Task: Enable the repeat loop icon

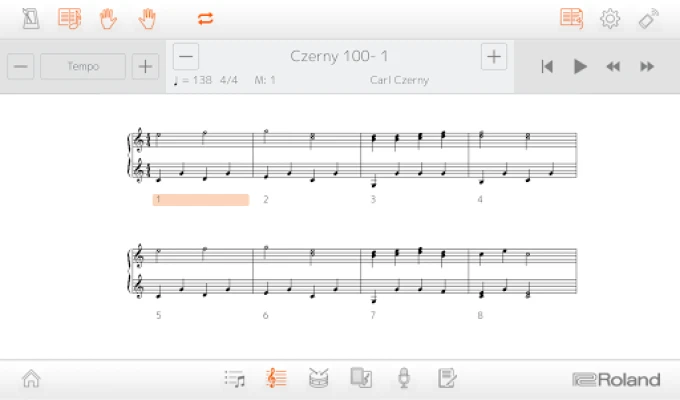Action: click(x=206, y=18)
